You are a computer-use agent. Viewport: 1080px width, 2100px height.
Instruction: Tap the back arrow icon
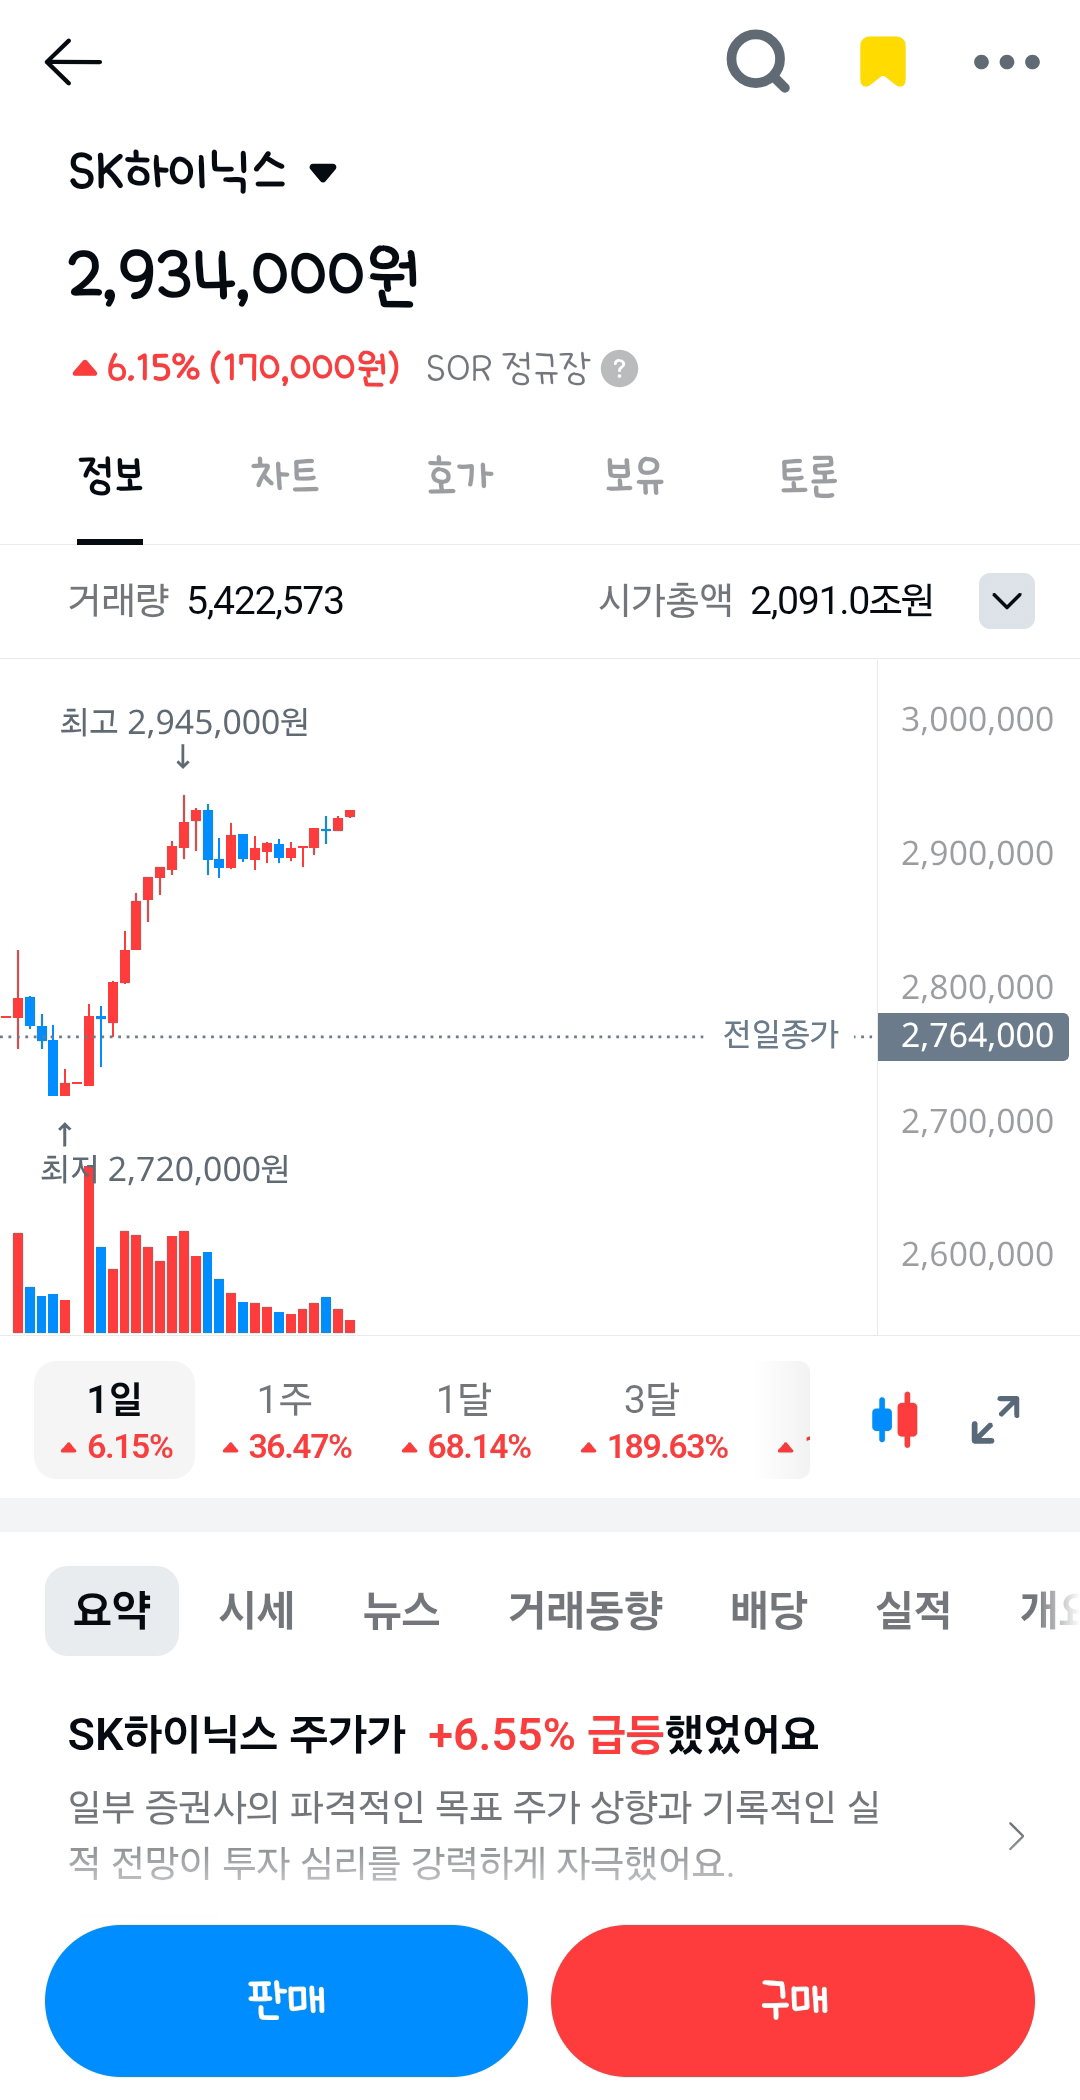point(73,62)
